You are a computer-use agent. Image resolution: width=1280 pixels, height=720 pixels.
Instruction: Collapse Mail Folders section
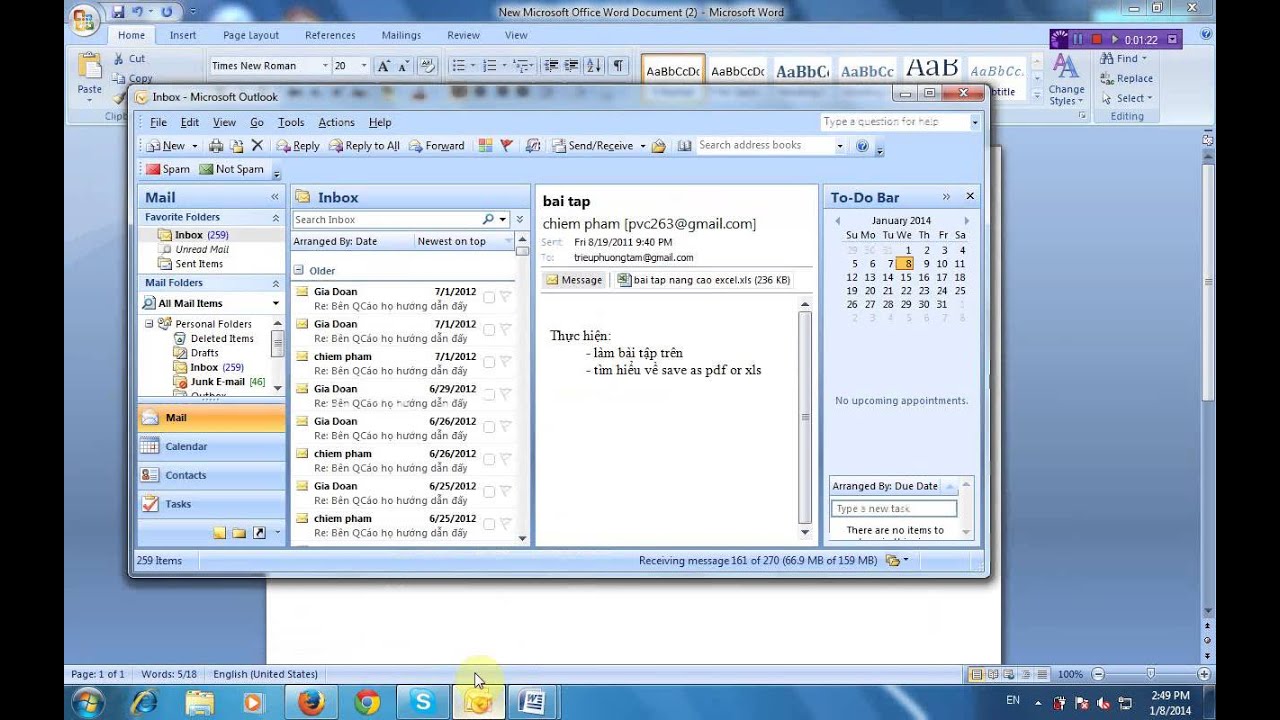[x=275, y=283]
